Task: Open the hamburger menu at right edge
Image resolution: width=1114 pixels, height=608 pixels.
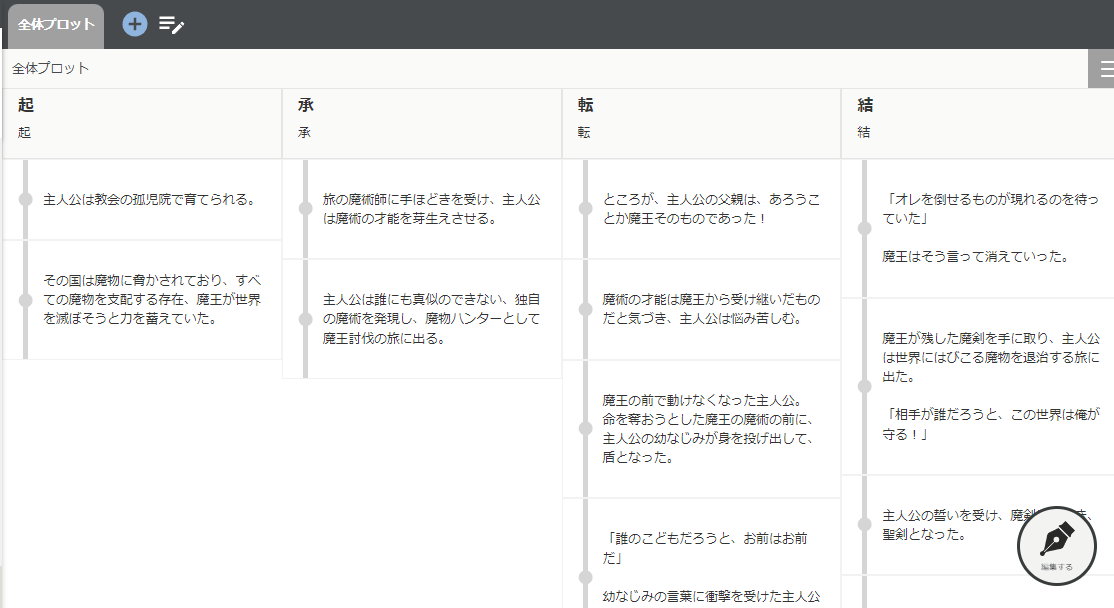Action: [1104, 68]
